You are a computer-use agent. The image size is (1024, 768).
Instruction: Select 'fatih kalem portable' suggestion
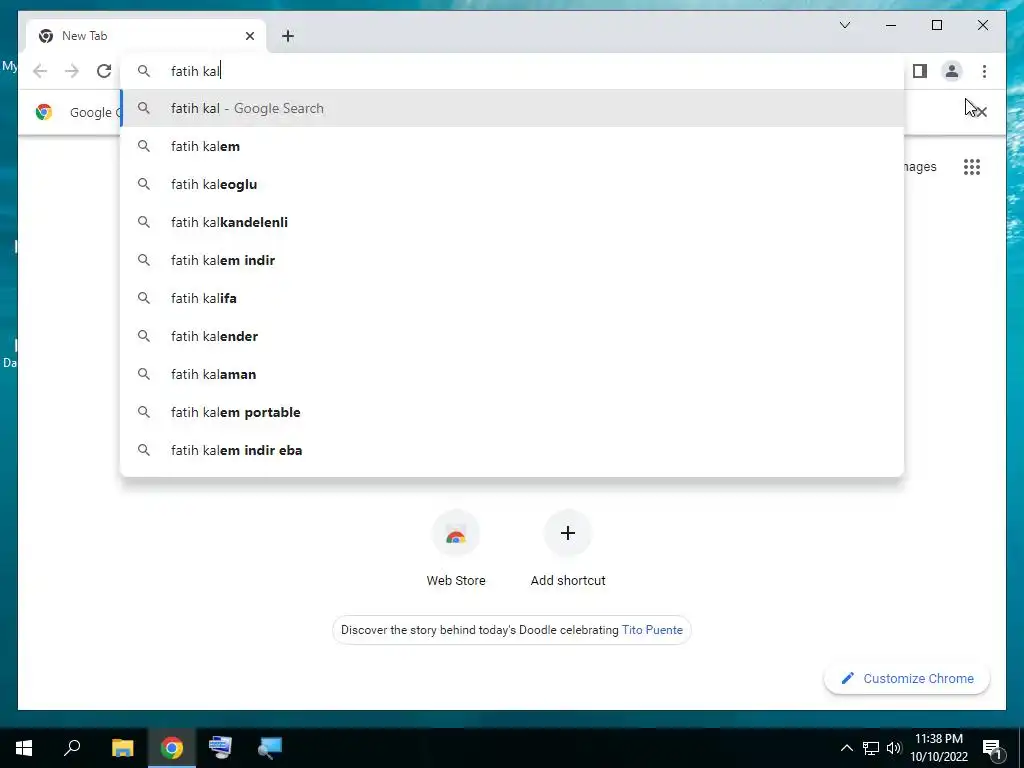pos(513,412)
